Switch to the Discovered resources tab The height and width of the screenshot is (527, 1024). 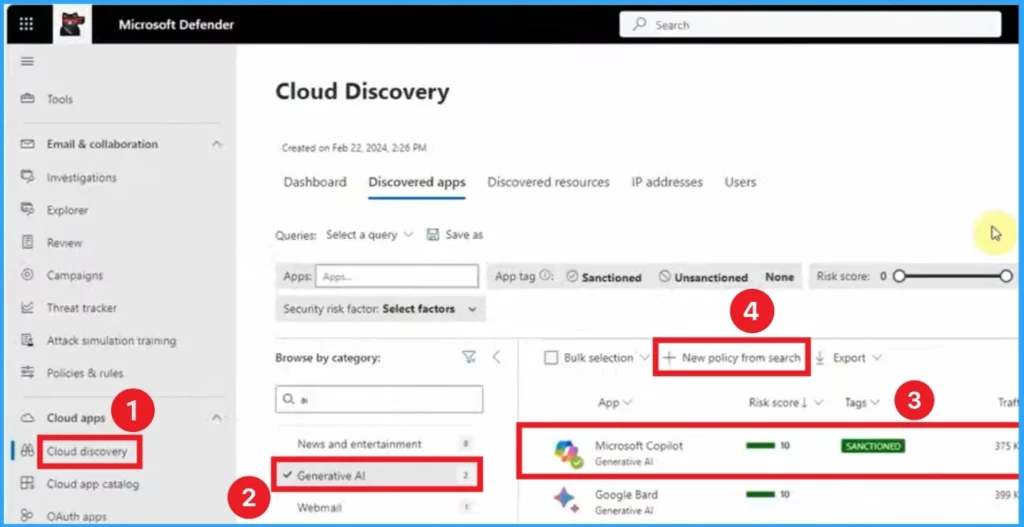(x=549, y=182)
